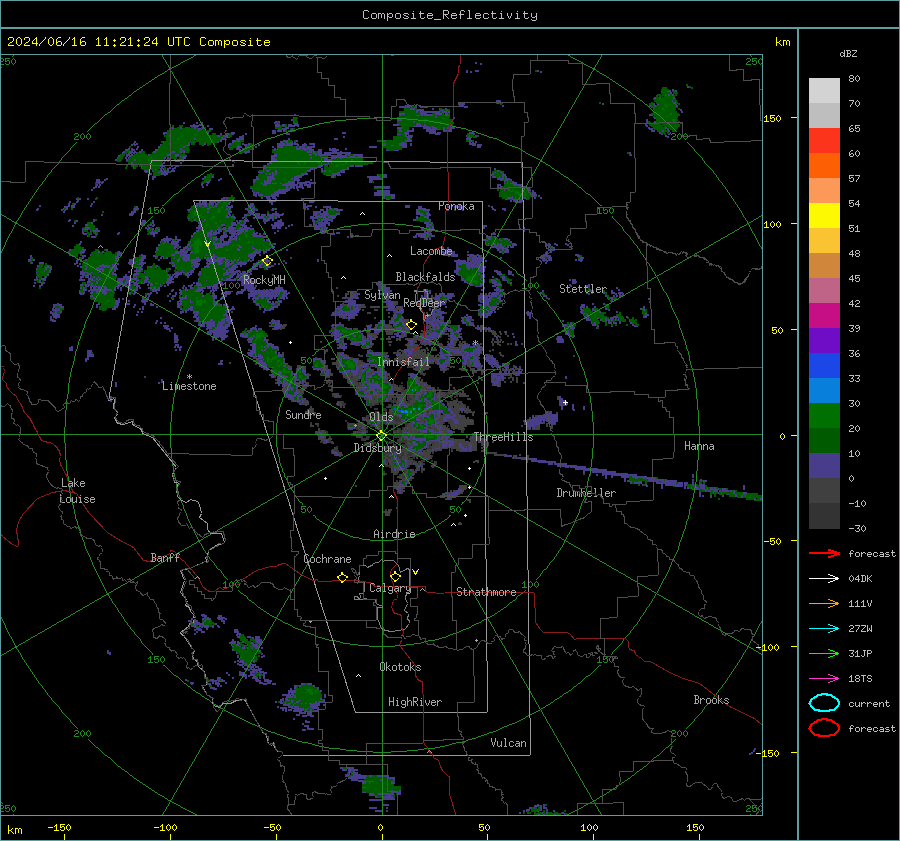Click the 80 dBZ light gray swatch

(824, 91)
